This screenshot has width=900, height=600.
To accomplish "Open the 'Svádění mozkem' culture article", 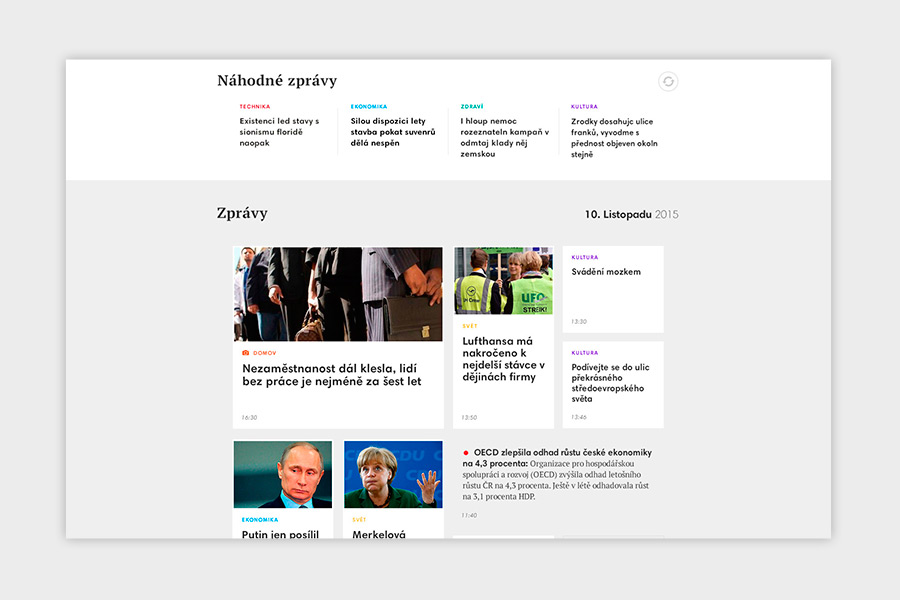I will (606, 272).
